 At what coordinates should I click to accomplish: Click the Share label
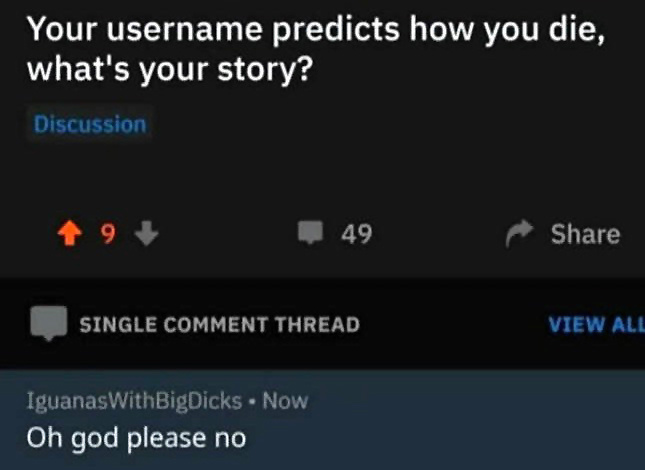[585, 234]
